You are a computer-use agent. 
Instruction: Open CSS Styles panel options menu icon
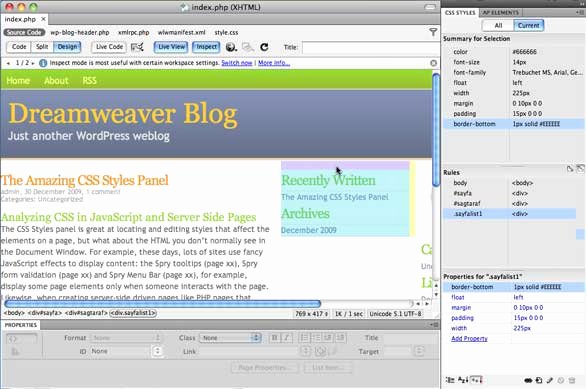point(580,12)
